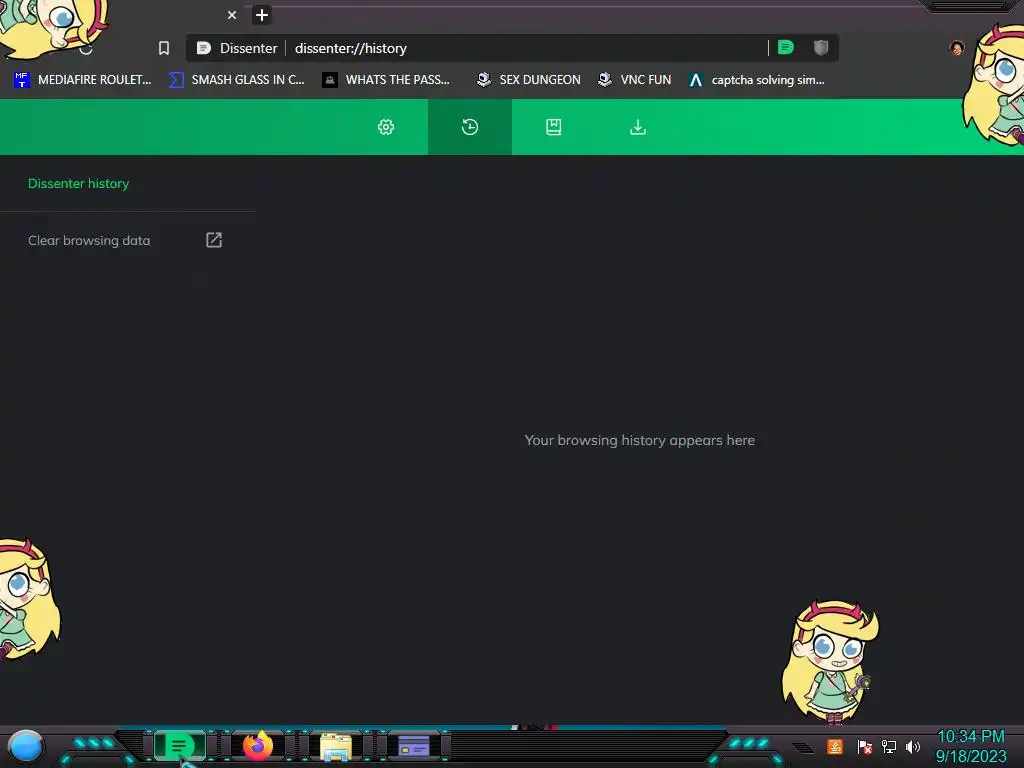Screen dimensions: 1024x768
Task: Open SMASH GLASS IN C... bookmark
Action: tap(236, 80)
